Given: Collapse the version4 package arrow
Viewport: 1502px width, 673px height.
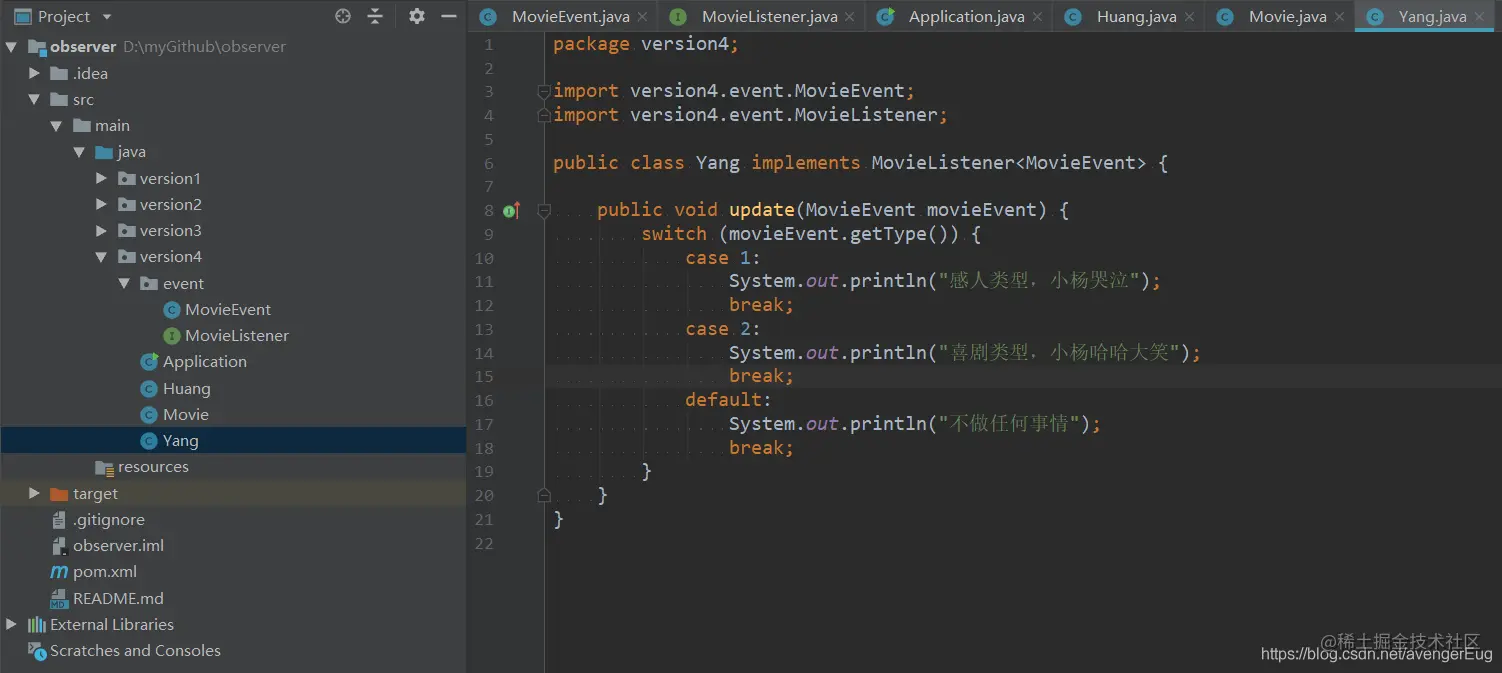Looking at the screenshot, I should [x=101, y=257].
